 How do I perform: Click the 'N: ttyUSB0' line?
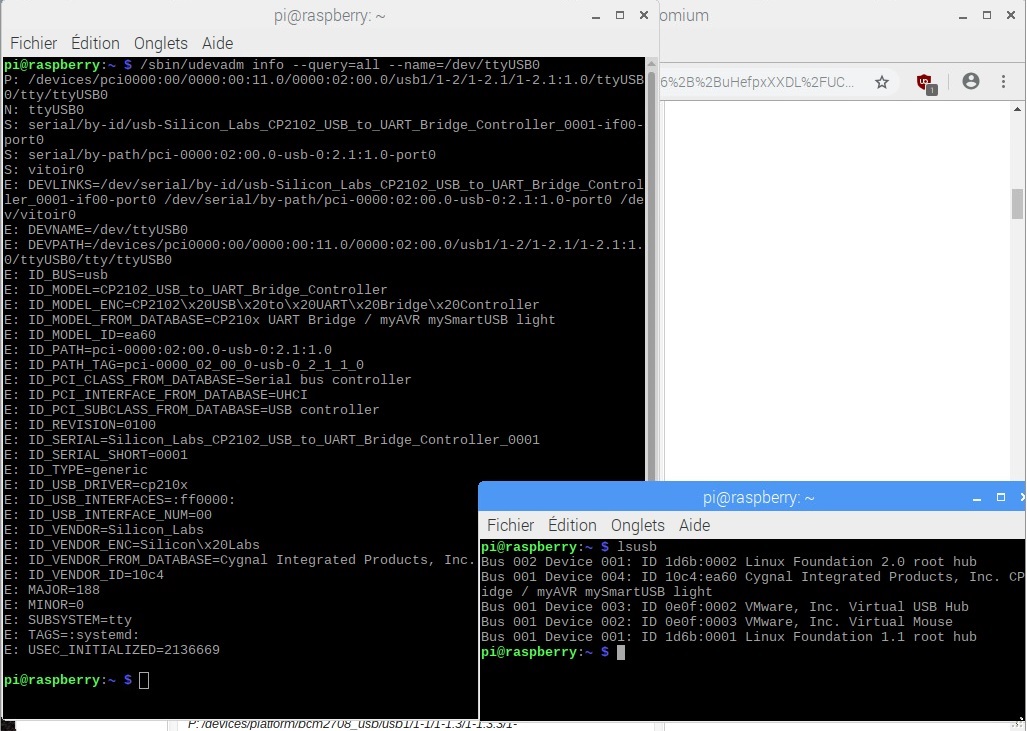pyautogui.click(x=44, y=110)
